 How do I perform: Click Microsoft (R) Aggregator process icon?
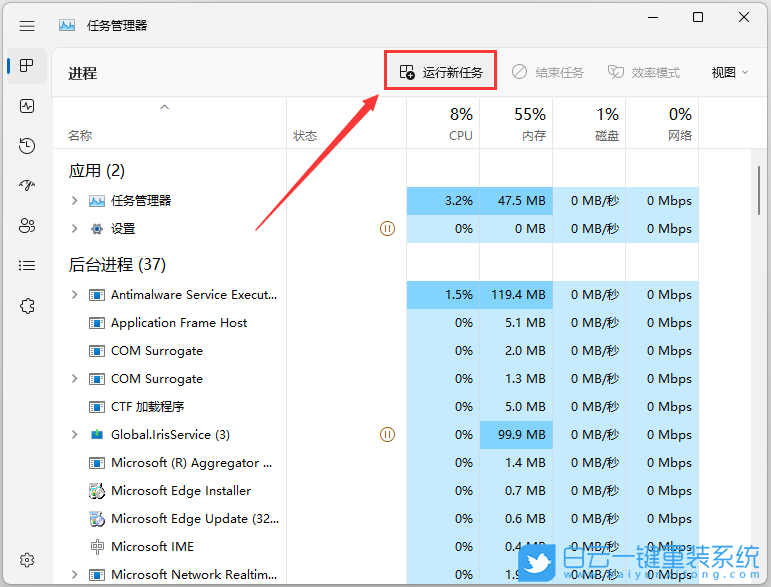pos(97,463)
